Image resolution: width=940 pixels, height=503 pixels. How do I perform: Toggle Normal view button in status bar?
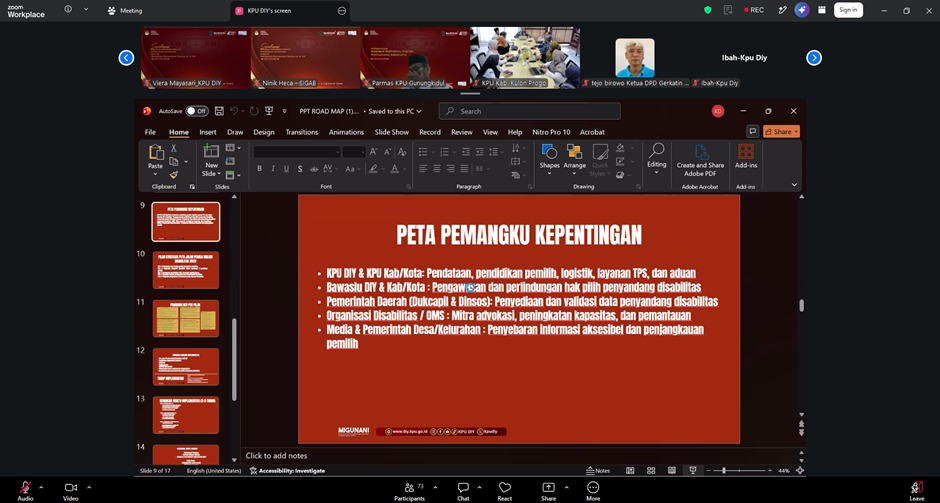pyautogui.click(x=630, y=471)
